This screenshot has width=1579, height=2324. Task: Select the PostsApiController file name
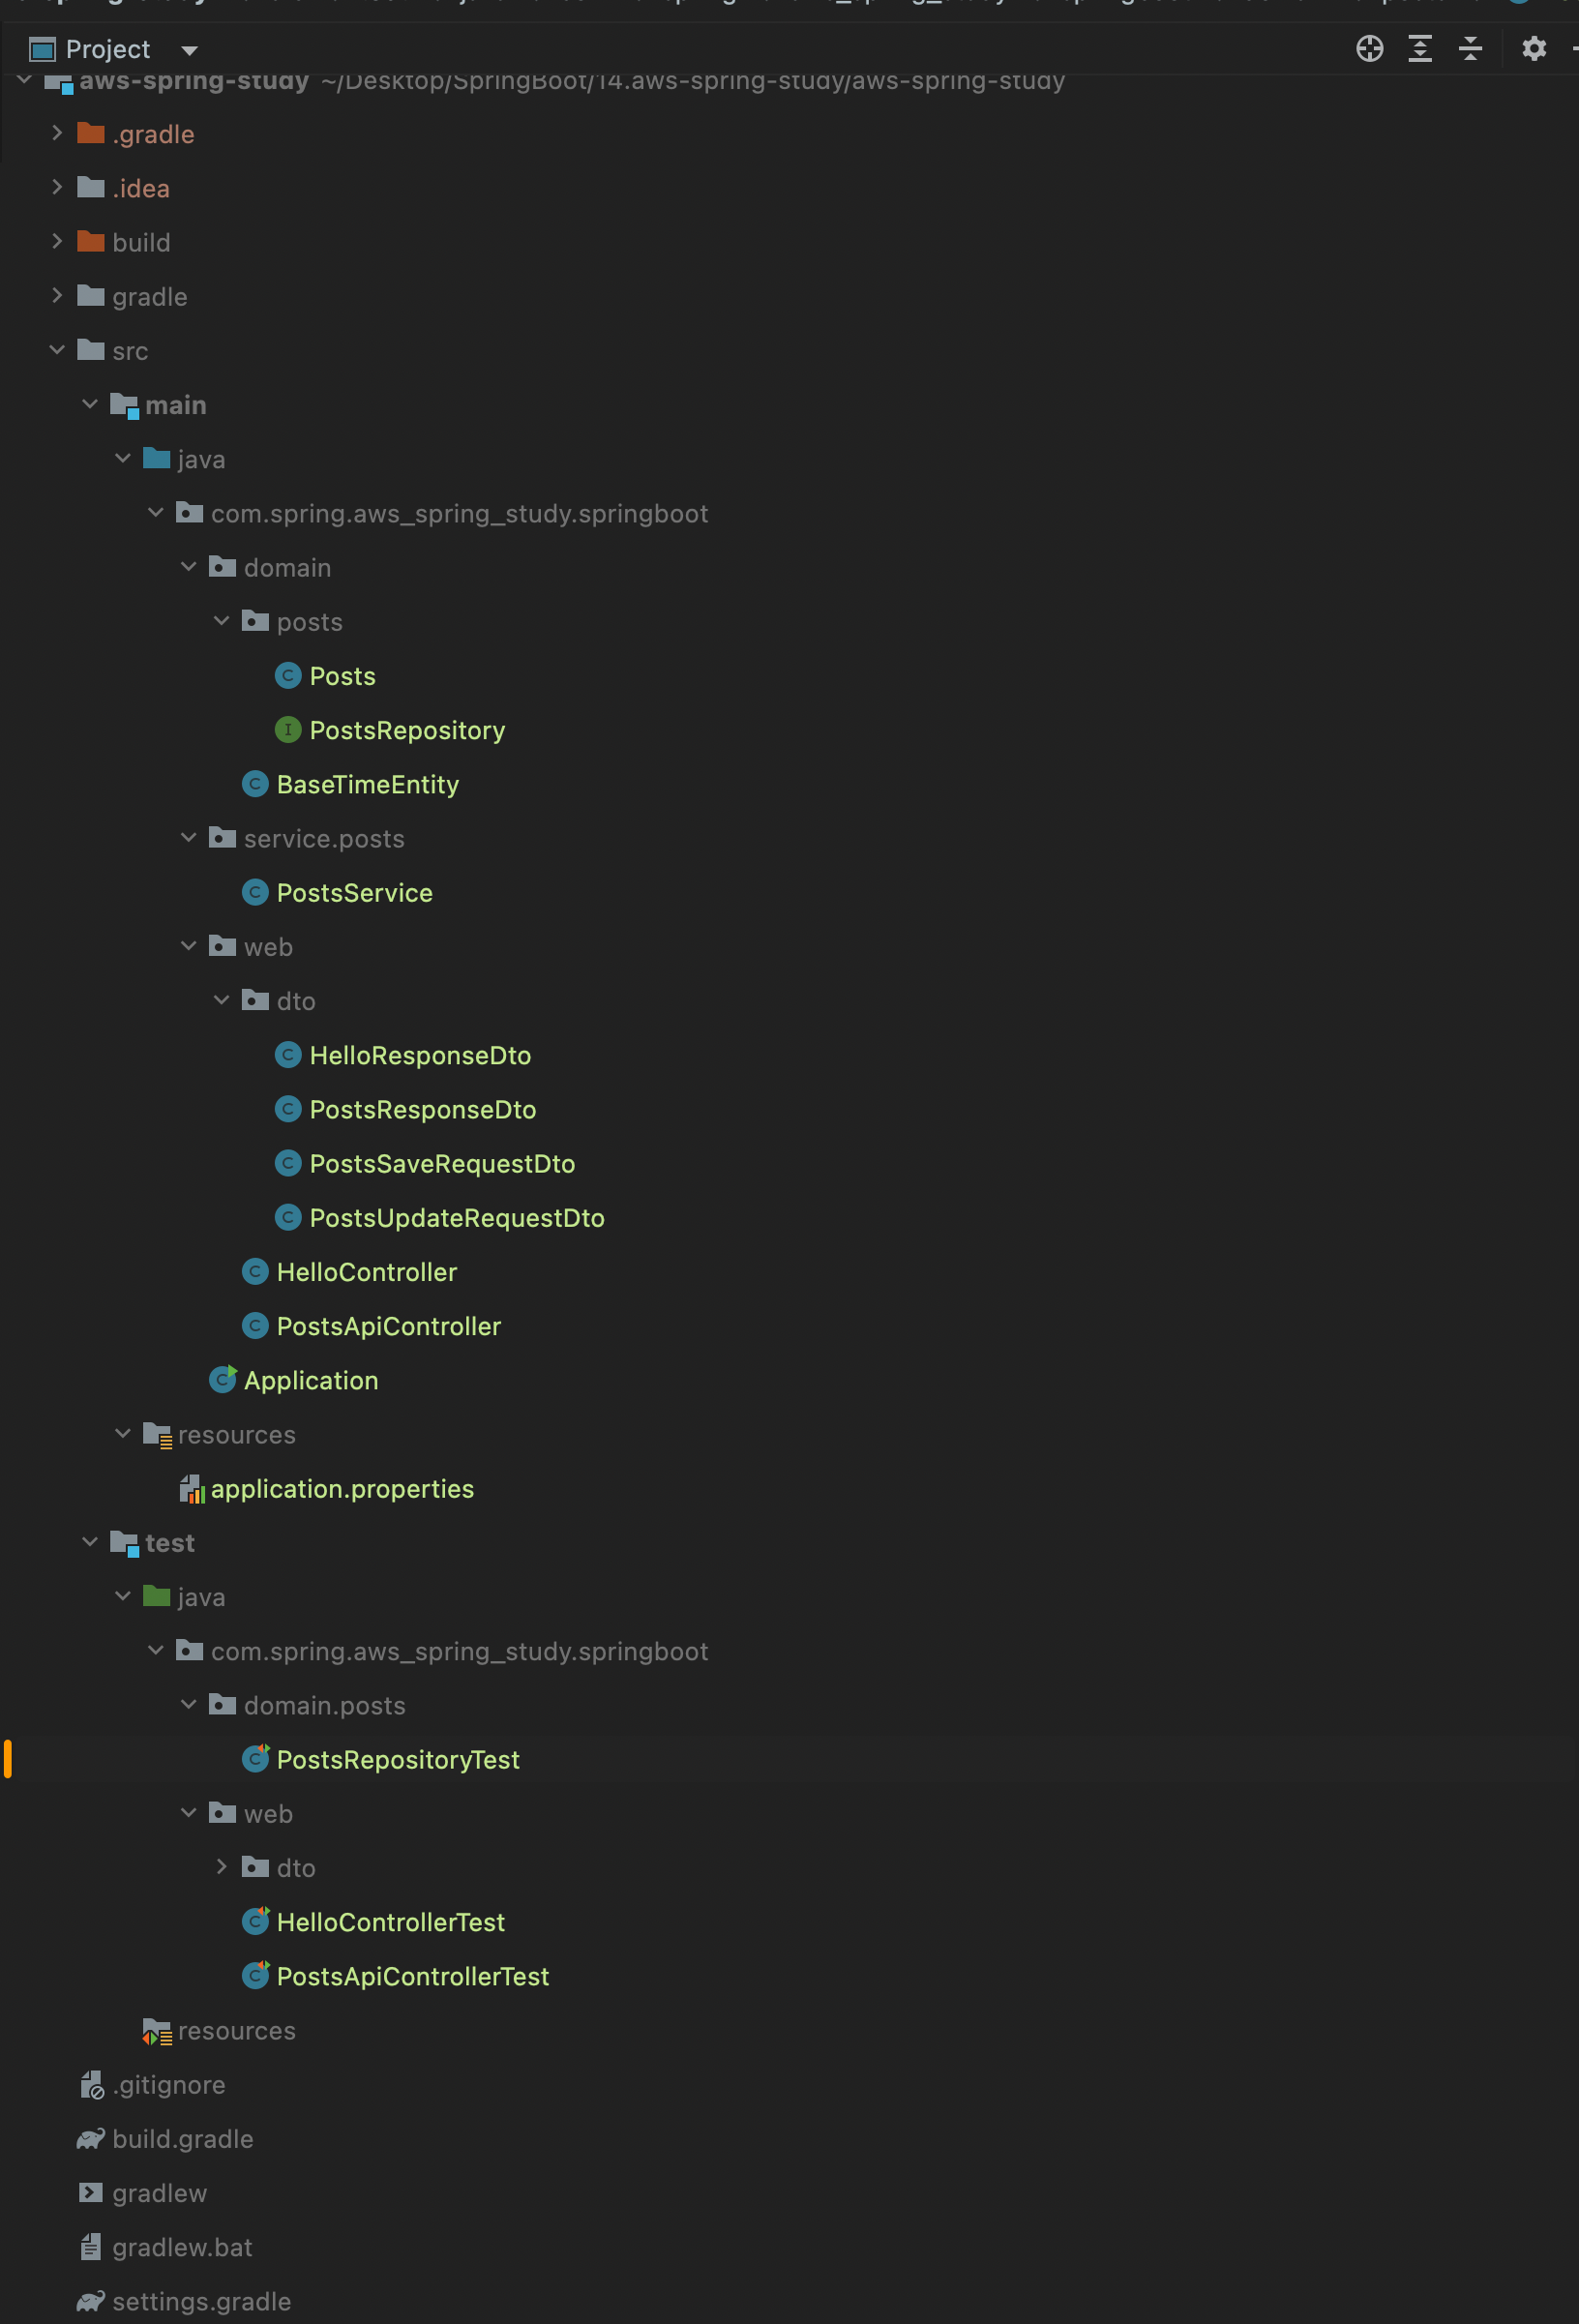(x=388, y=1327)
